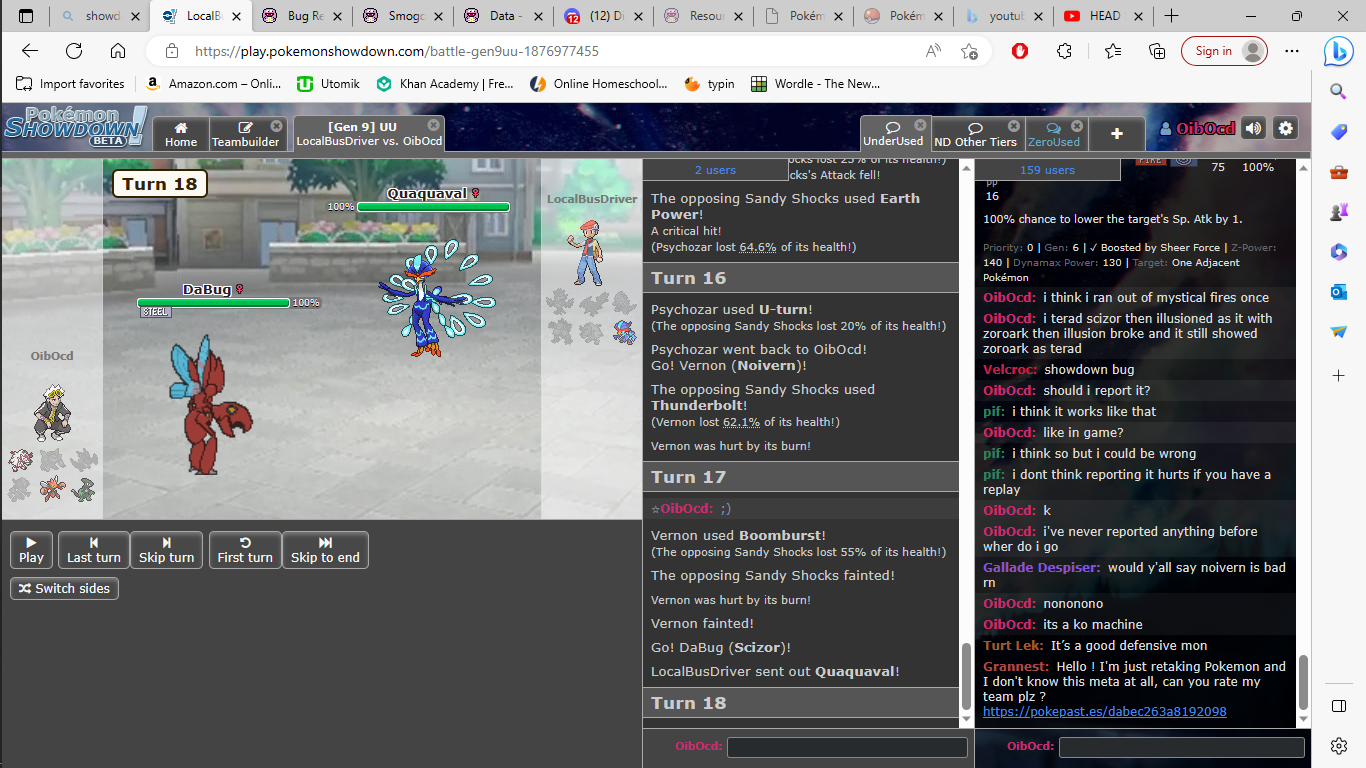This screenshot has height=768, width=1366.
Task: Close the Teambuilder tab
Action: click(x=276, y=126)
